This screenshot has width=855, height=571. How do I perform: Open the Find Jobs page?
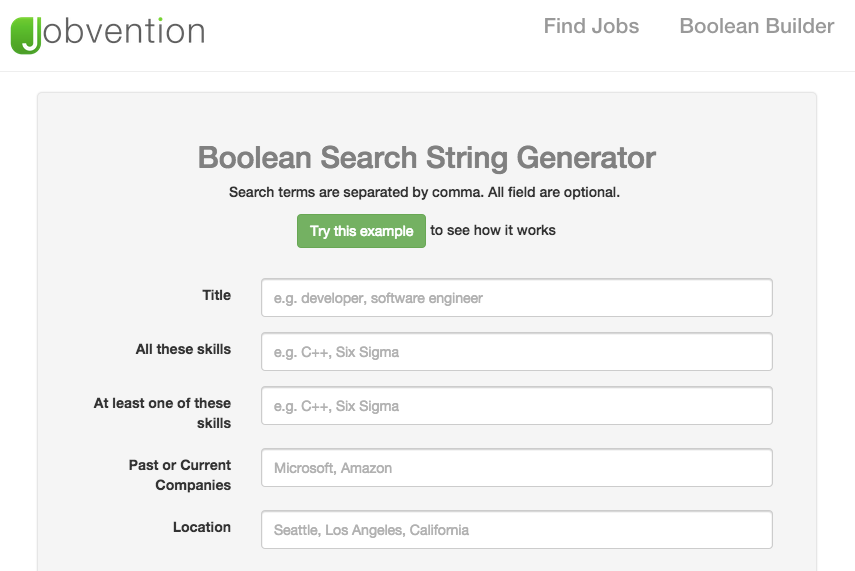(591, 26)
